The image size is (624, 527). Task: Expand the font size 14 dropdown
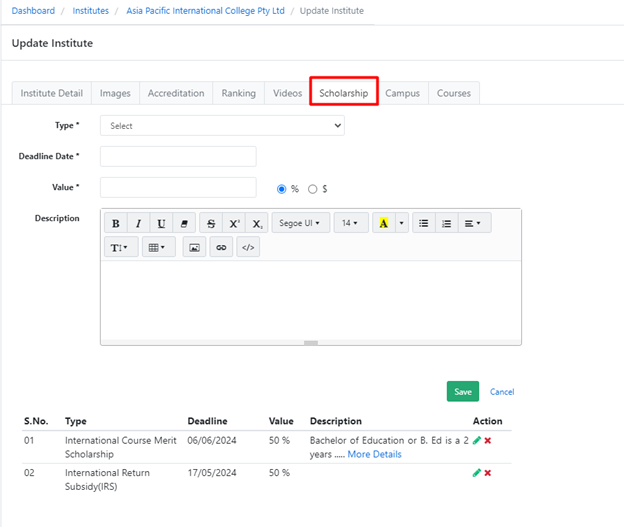click(x=350, y=224)
